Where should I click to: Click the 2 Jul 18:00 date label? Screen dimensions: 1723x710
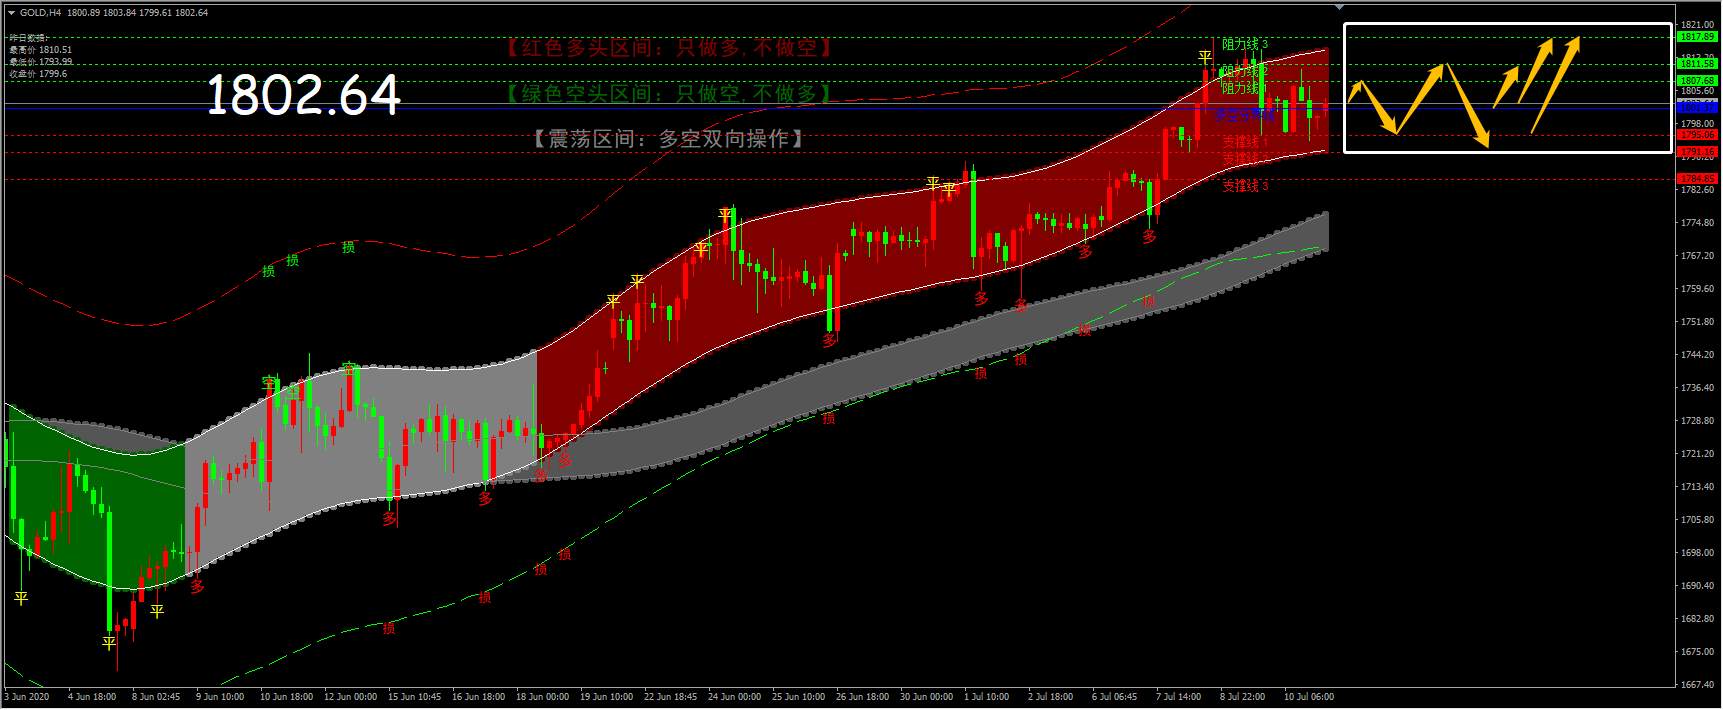click(1050, 697)
